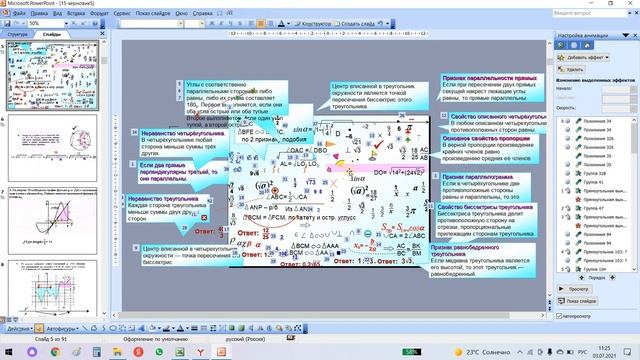Select the Группа 328 animation entry
The width and height of the screenshot is (640, 360).
pyautogui.click(x=595, y=173)
